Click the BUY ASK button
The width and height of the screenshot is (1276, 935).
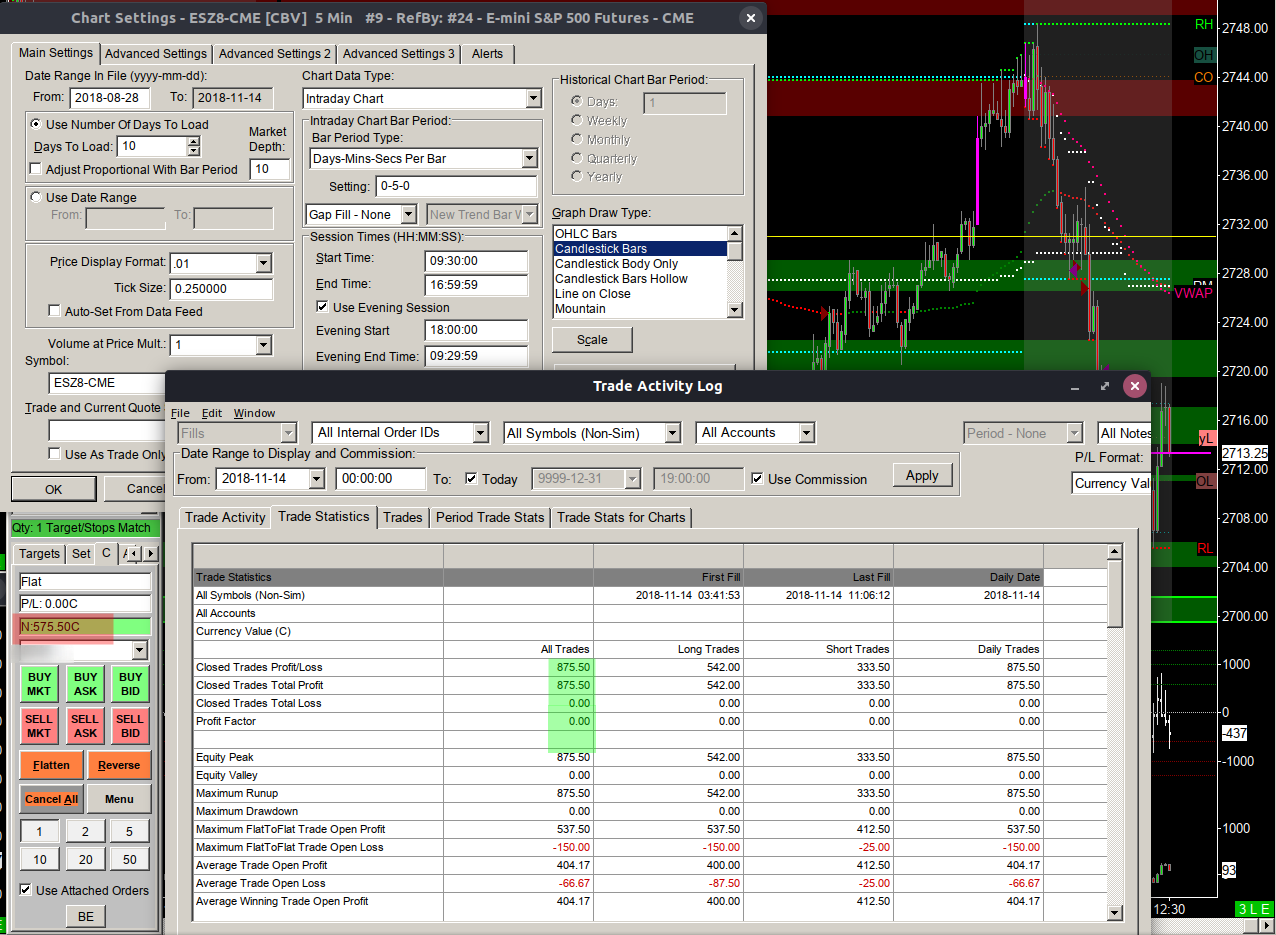(85, 685)
